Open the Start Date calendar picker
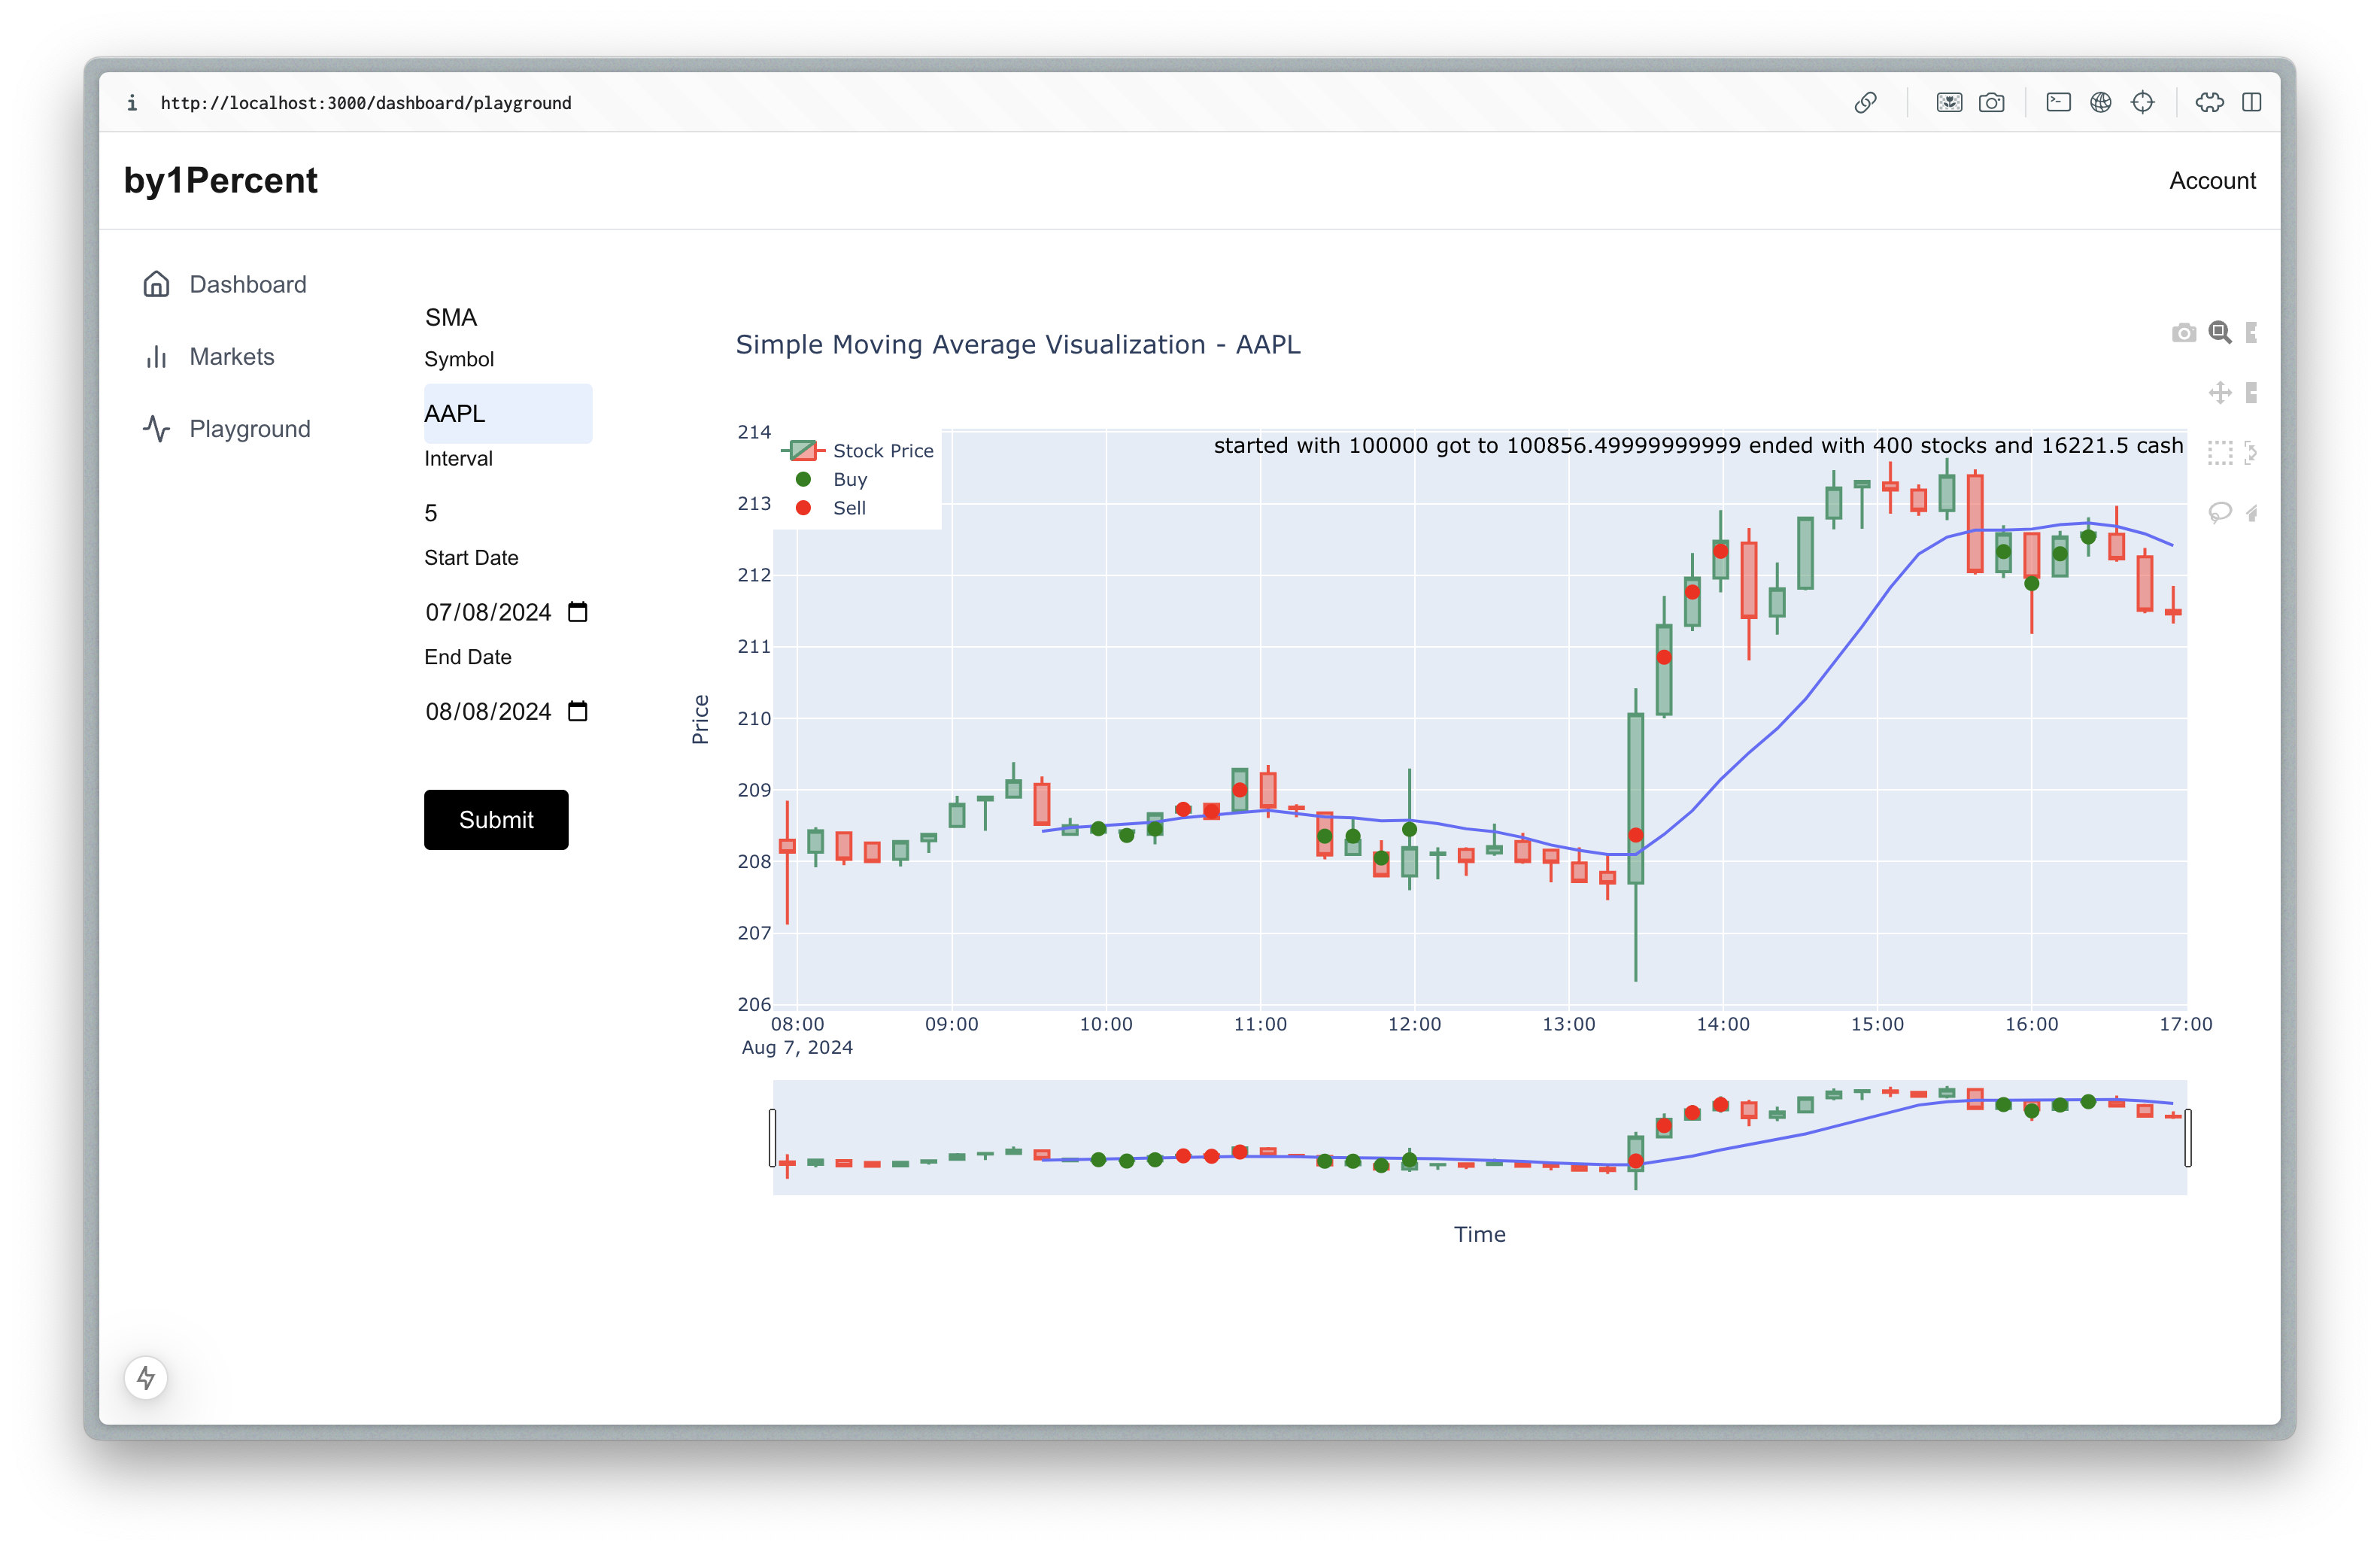Screen dimensions: 2380x1551 pos(577,612)
